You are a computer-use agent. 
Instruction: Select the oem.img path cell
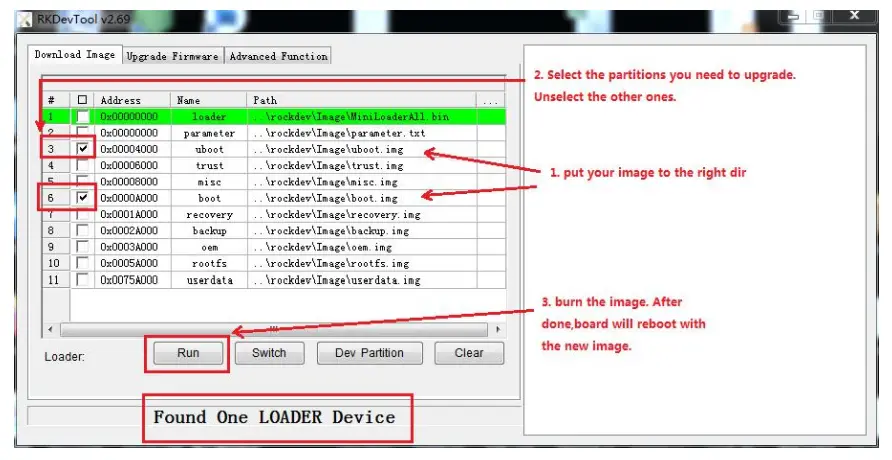tap(330, 247)
